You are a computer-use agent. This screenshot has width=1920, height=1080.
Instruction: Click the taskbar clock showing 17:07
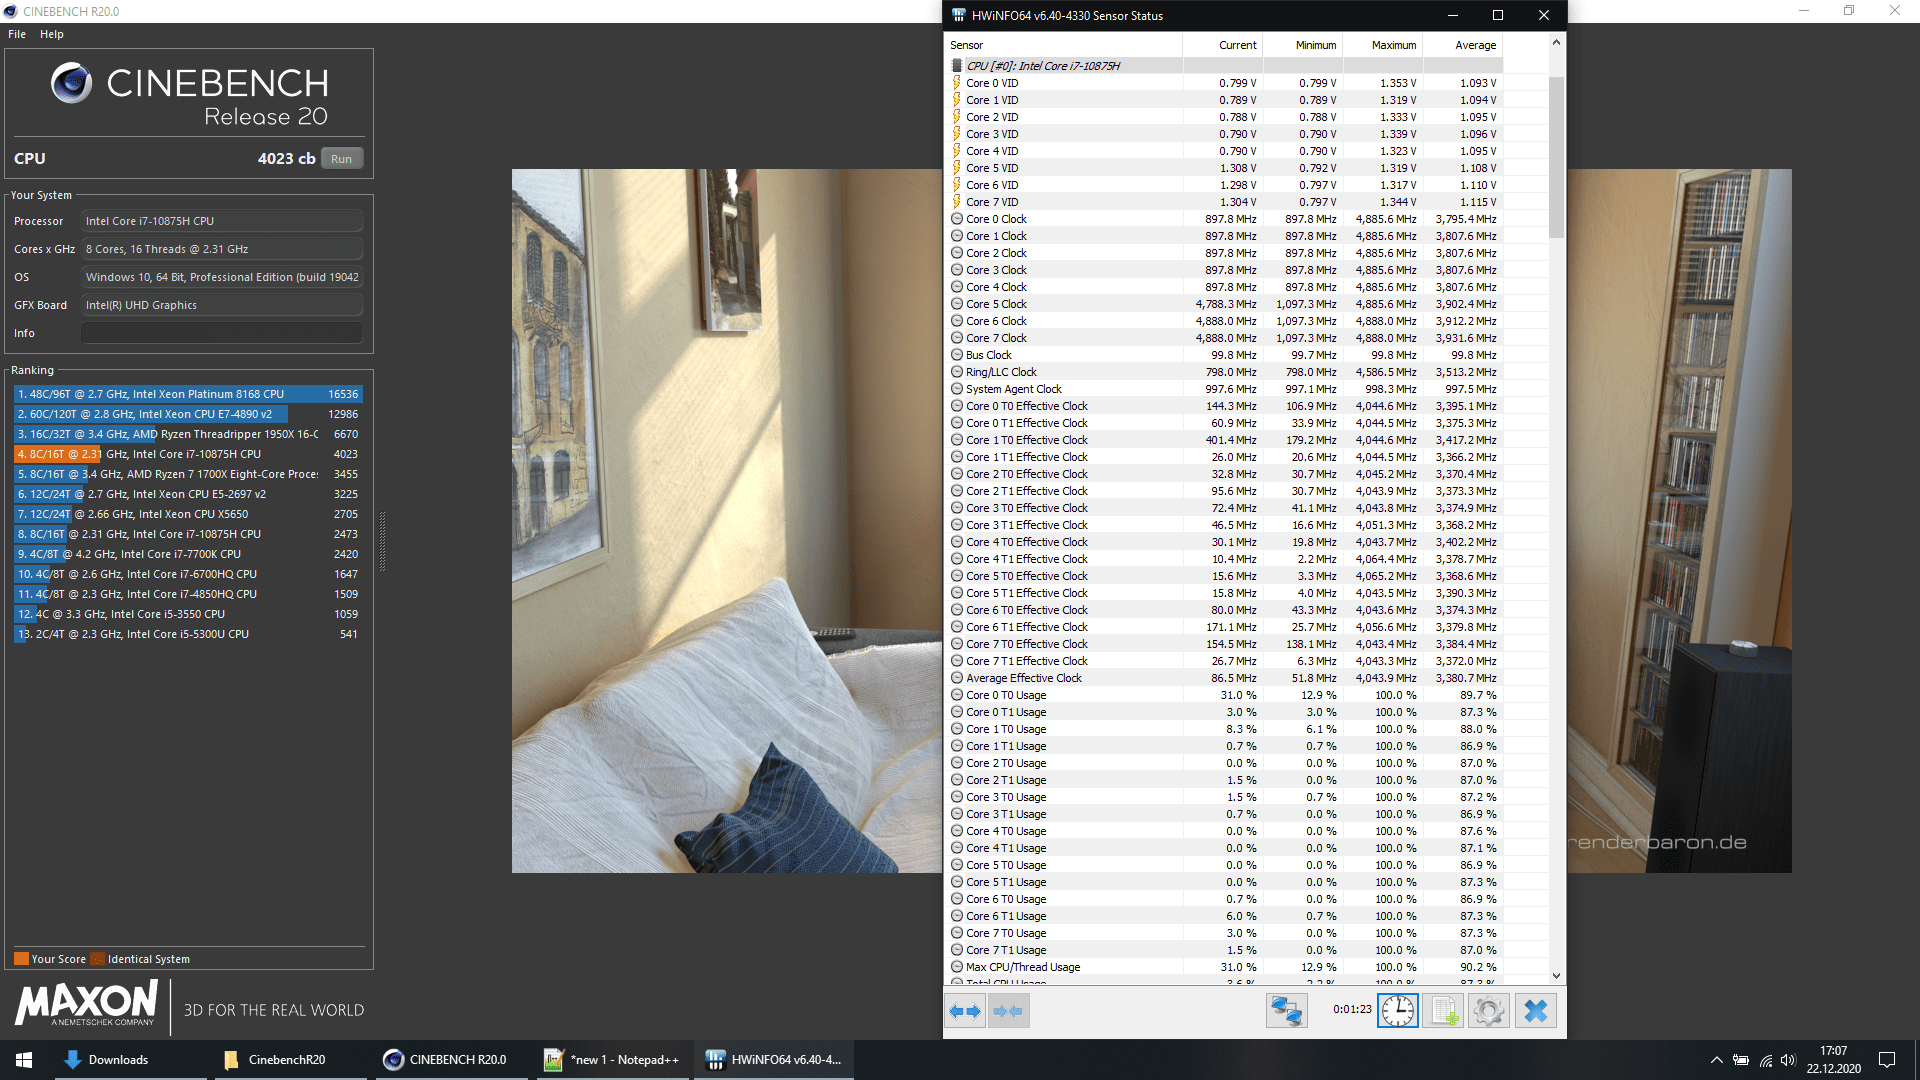pos(1833,1060)
